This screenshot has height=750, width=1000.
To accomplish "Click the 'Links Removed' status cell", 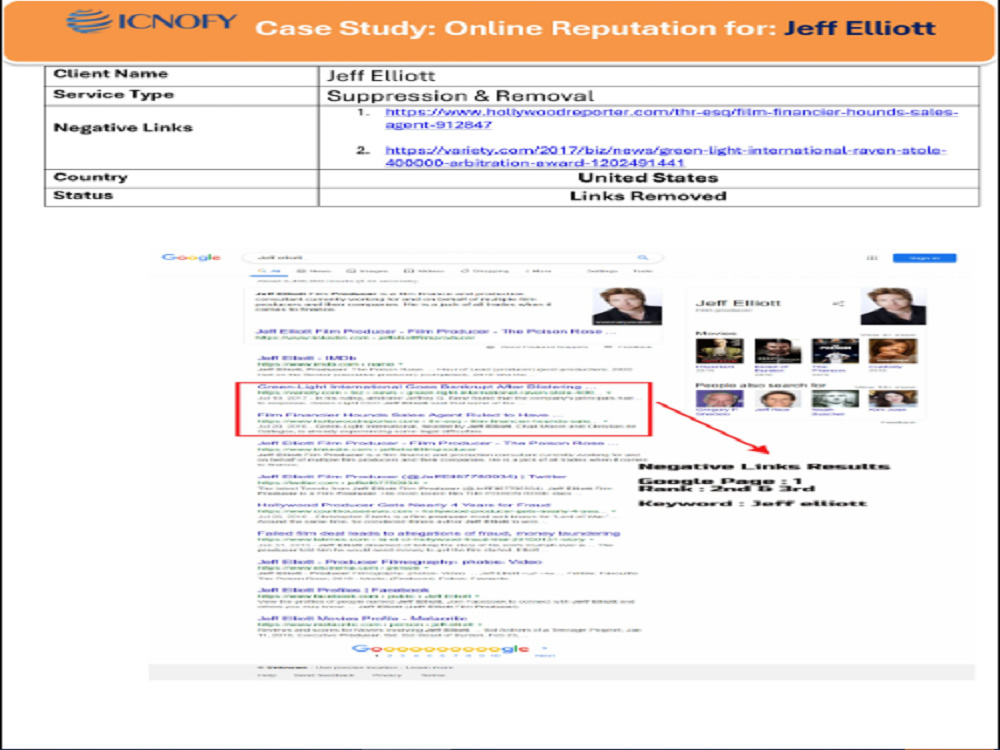I will point(649,196).
